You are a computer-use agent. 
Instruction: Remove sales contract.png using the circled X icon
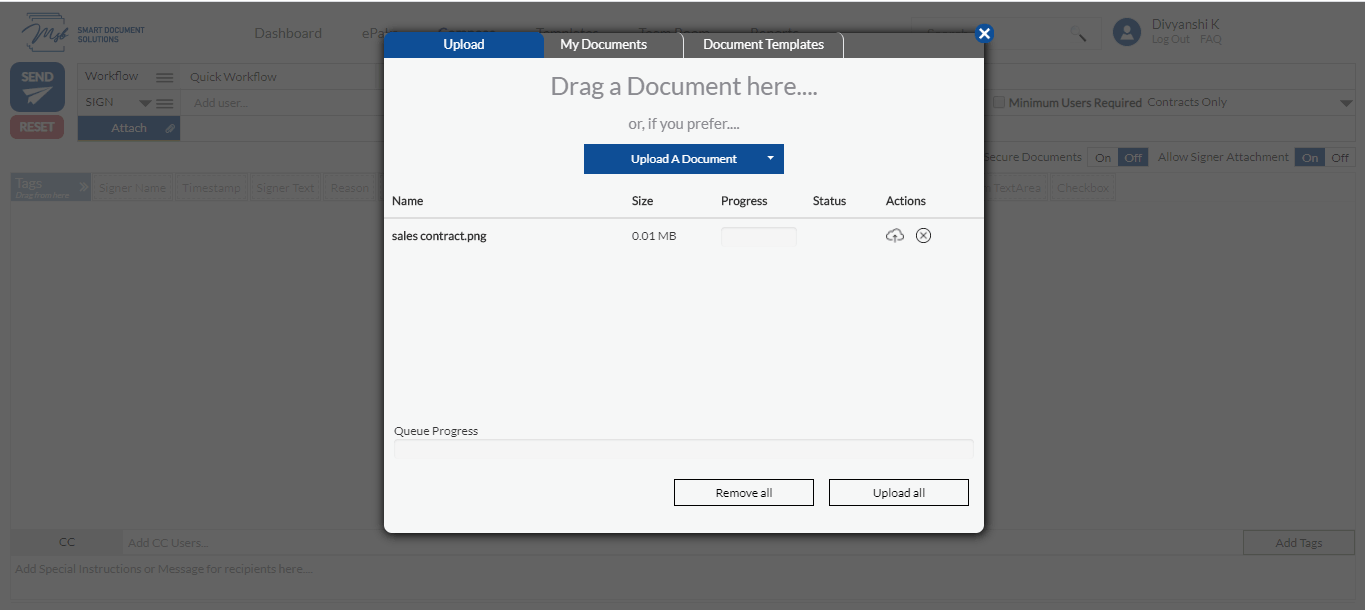click(x=923, y=235)
